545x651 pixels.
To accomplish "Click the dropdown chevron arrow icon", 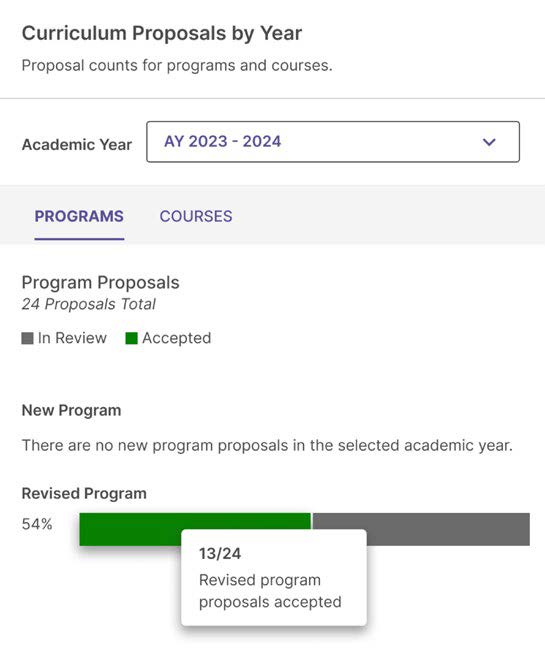I will click(489, 142).
